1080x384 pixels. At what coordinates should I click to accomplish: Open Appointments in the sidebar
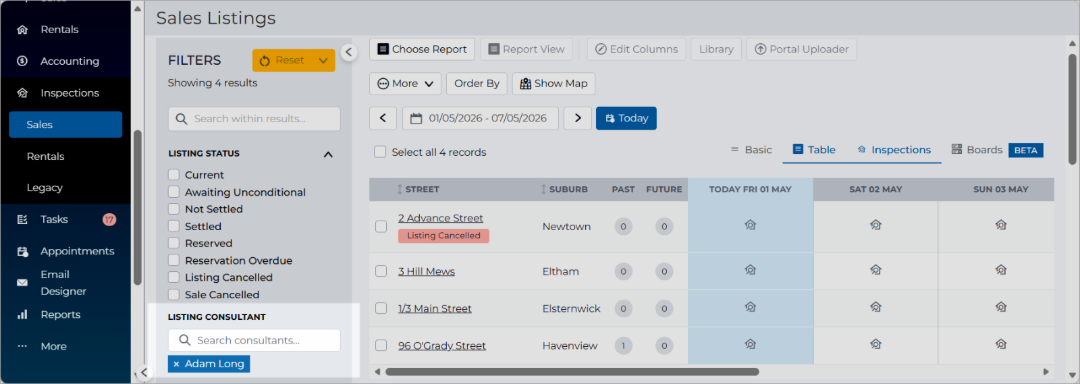77,251
